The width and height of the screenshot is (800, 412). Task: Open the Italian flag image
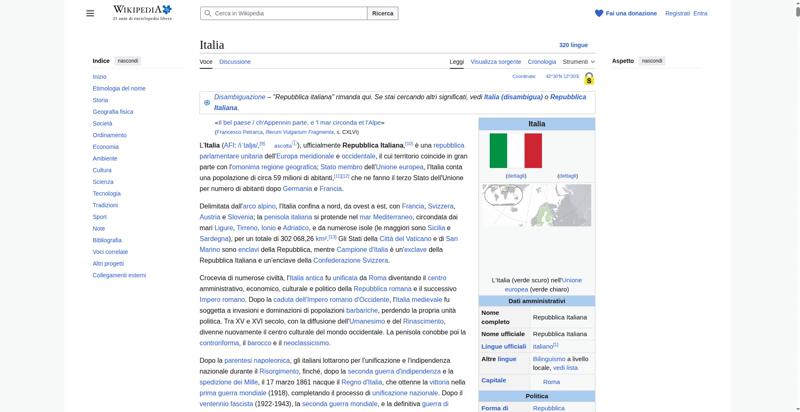click(x=515, y=151)
